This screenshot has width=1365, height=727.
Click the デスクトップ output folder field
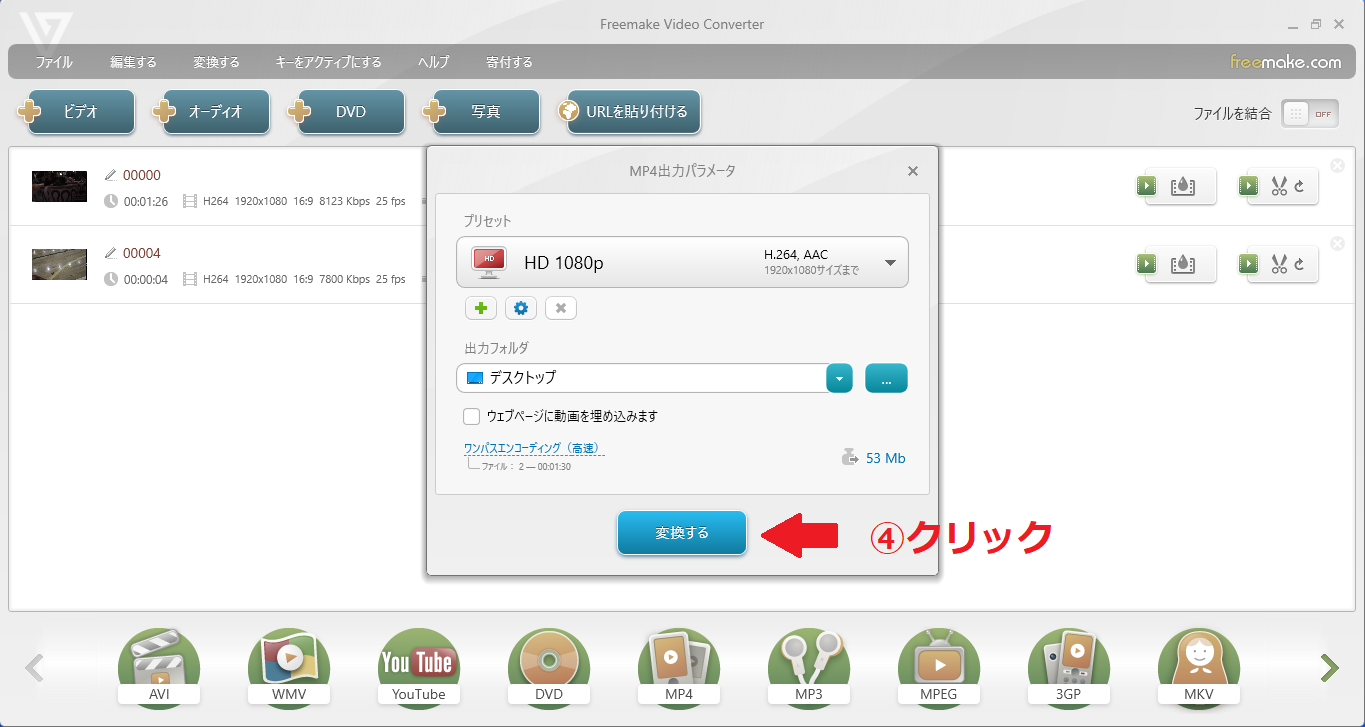tap(641, 378)
